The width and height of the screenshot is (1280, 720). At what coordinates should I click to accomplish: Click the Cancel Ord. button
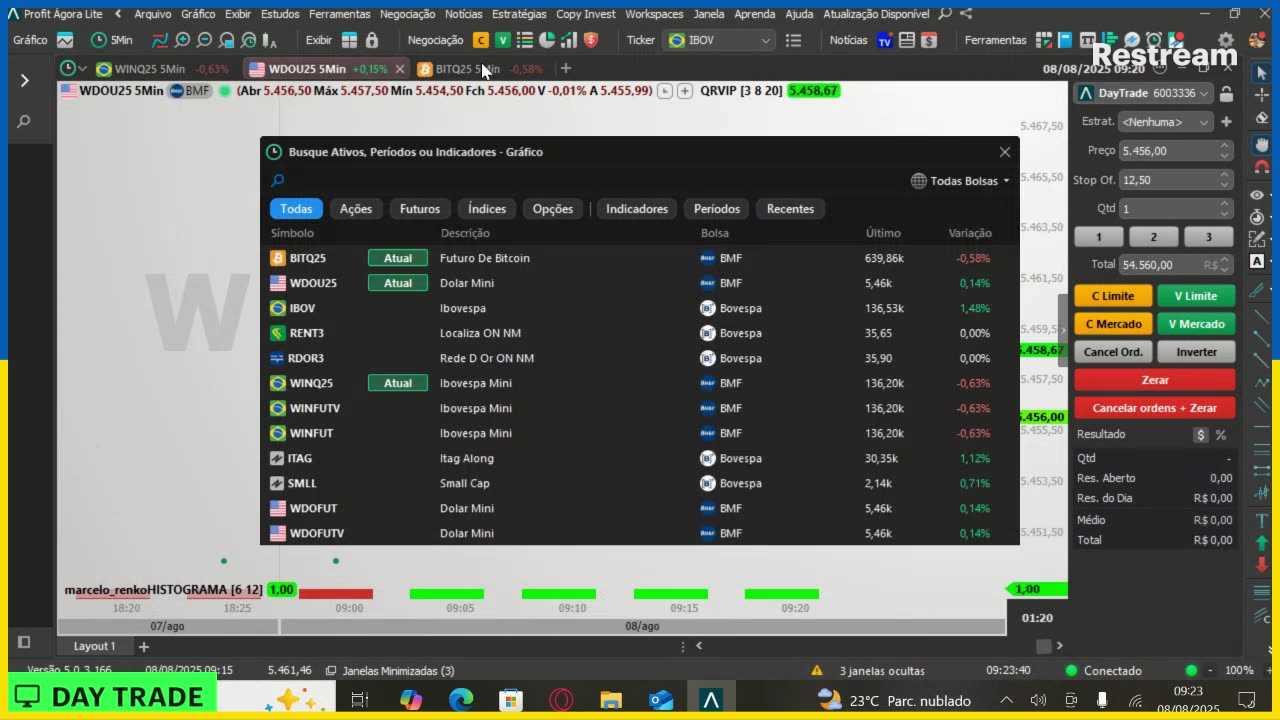tap(1113, 352)
